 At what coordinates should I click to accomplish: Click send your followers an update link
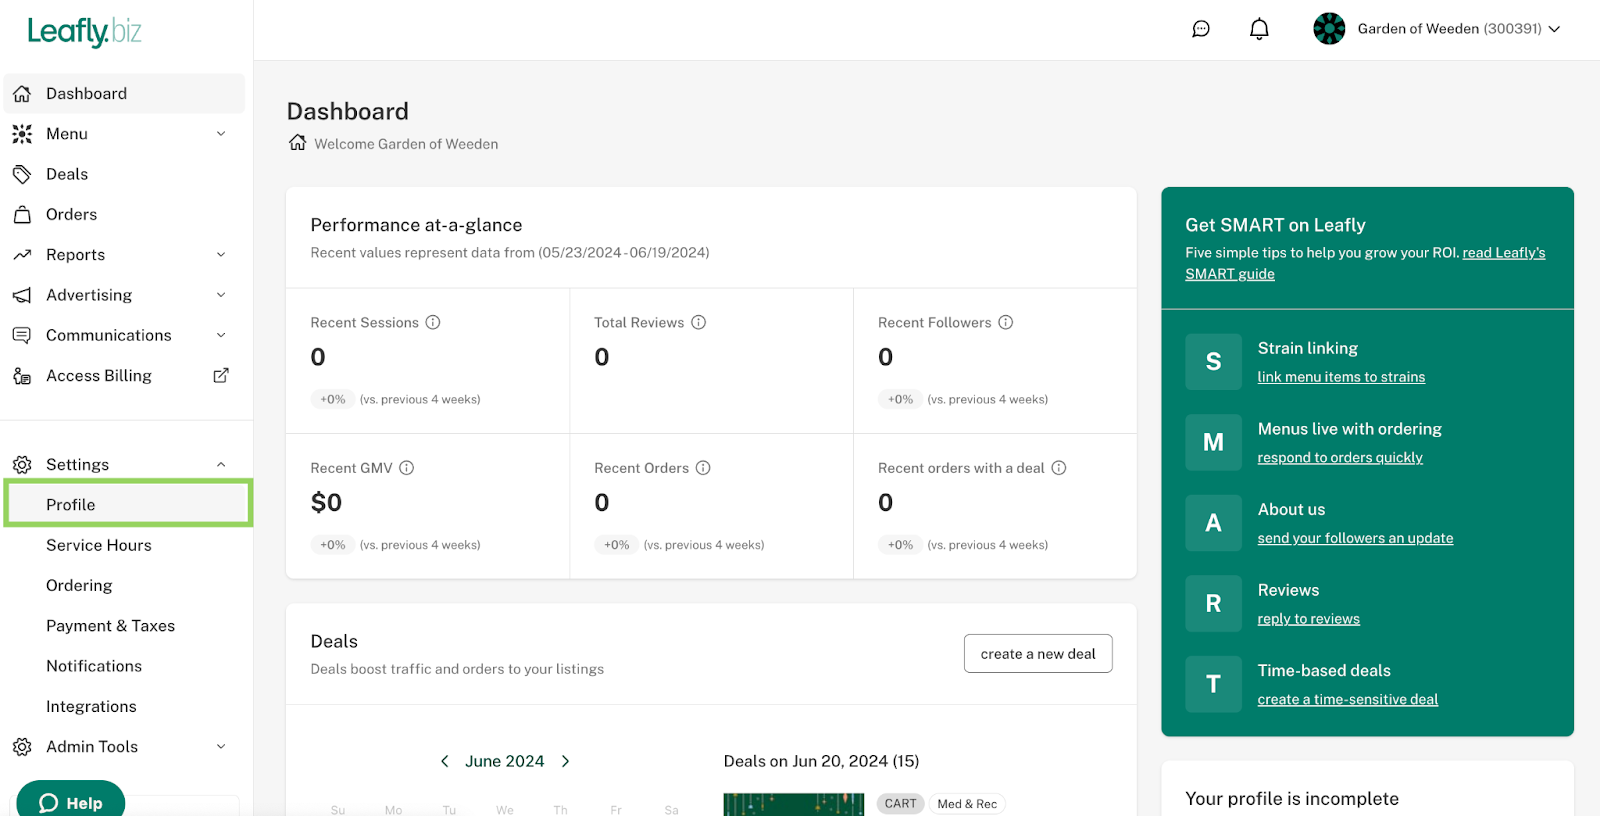[x=1355, y=538]
